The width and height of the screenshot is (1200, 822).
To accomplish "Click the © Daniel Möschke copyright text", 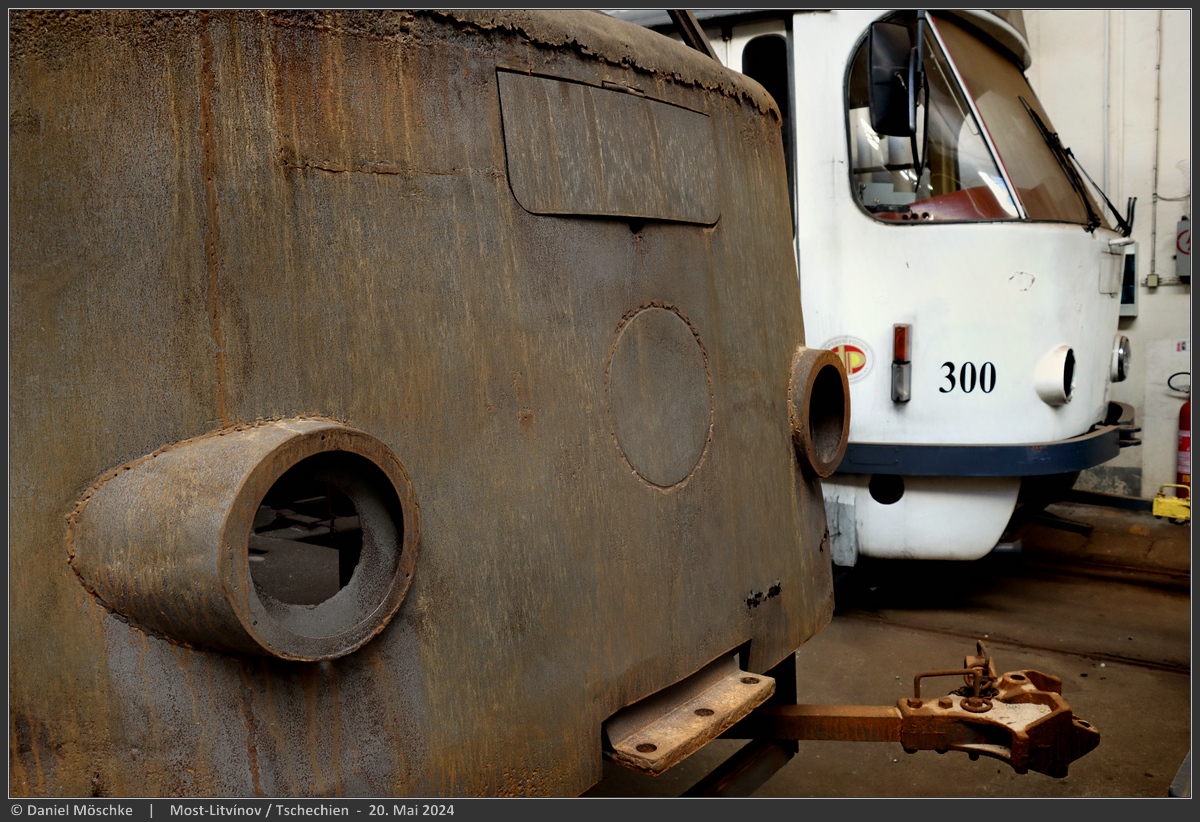I will pyautogui.click(x=71, y=810).
